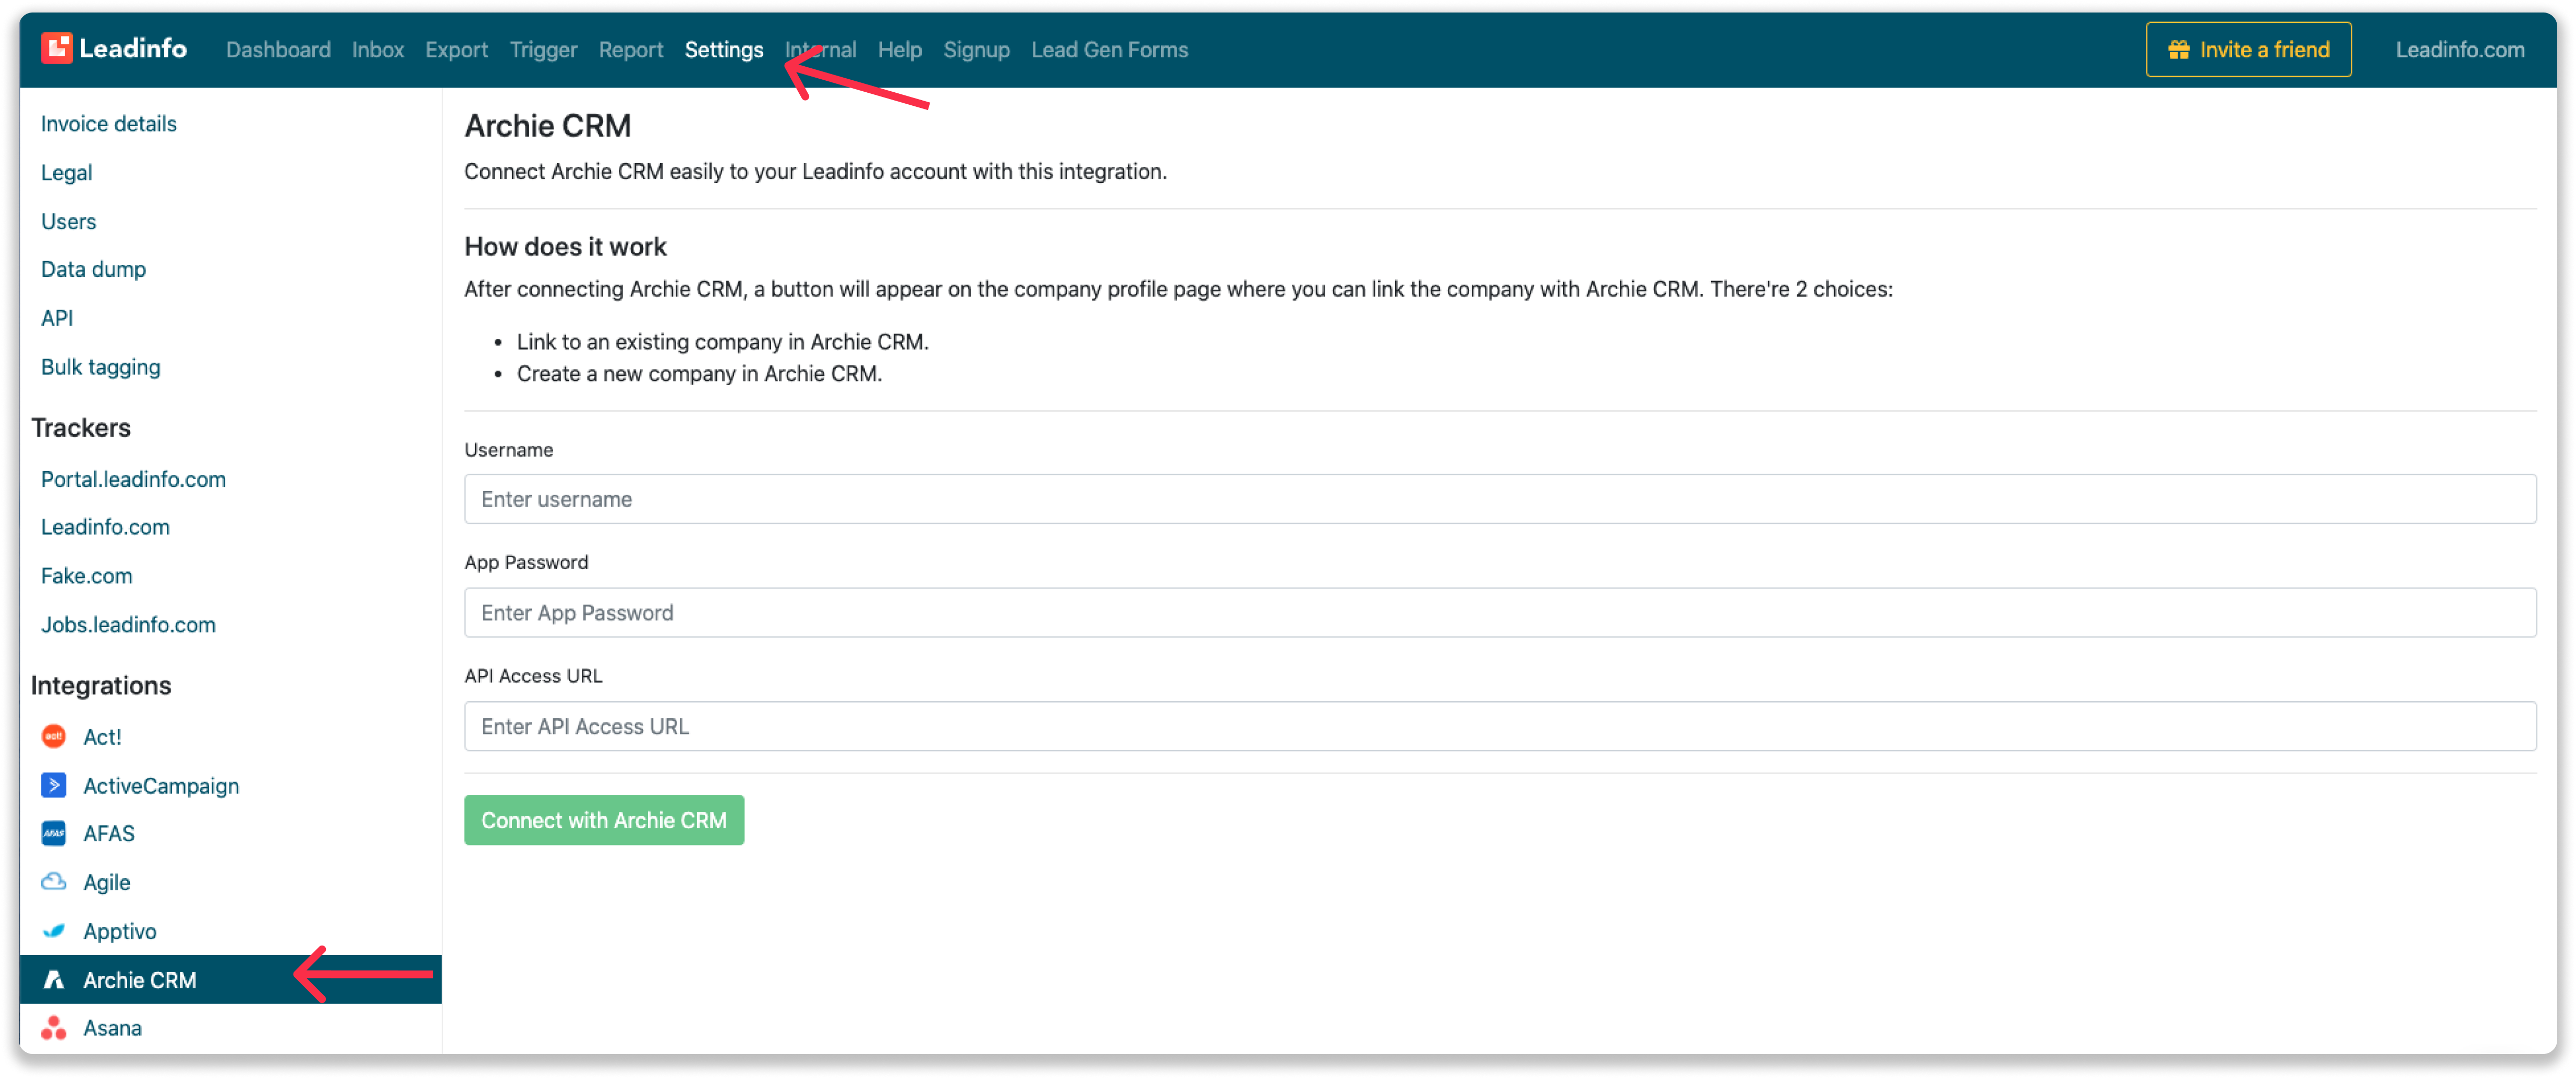Open the Apptivo integration label
The image size is (2576, 1079).
[x=120, y=932]
